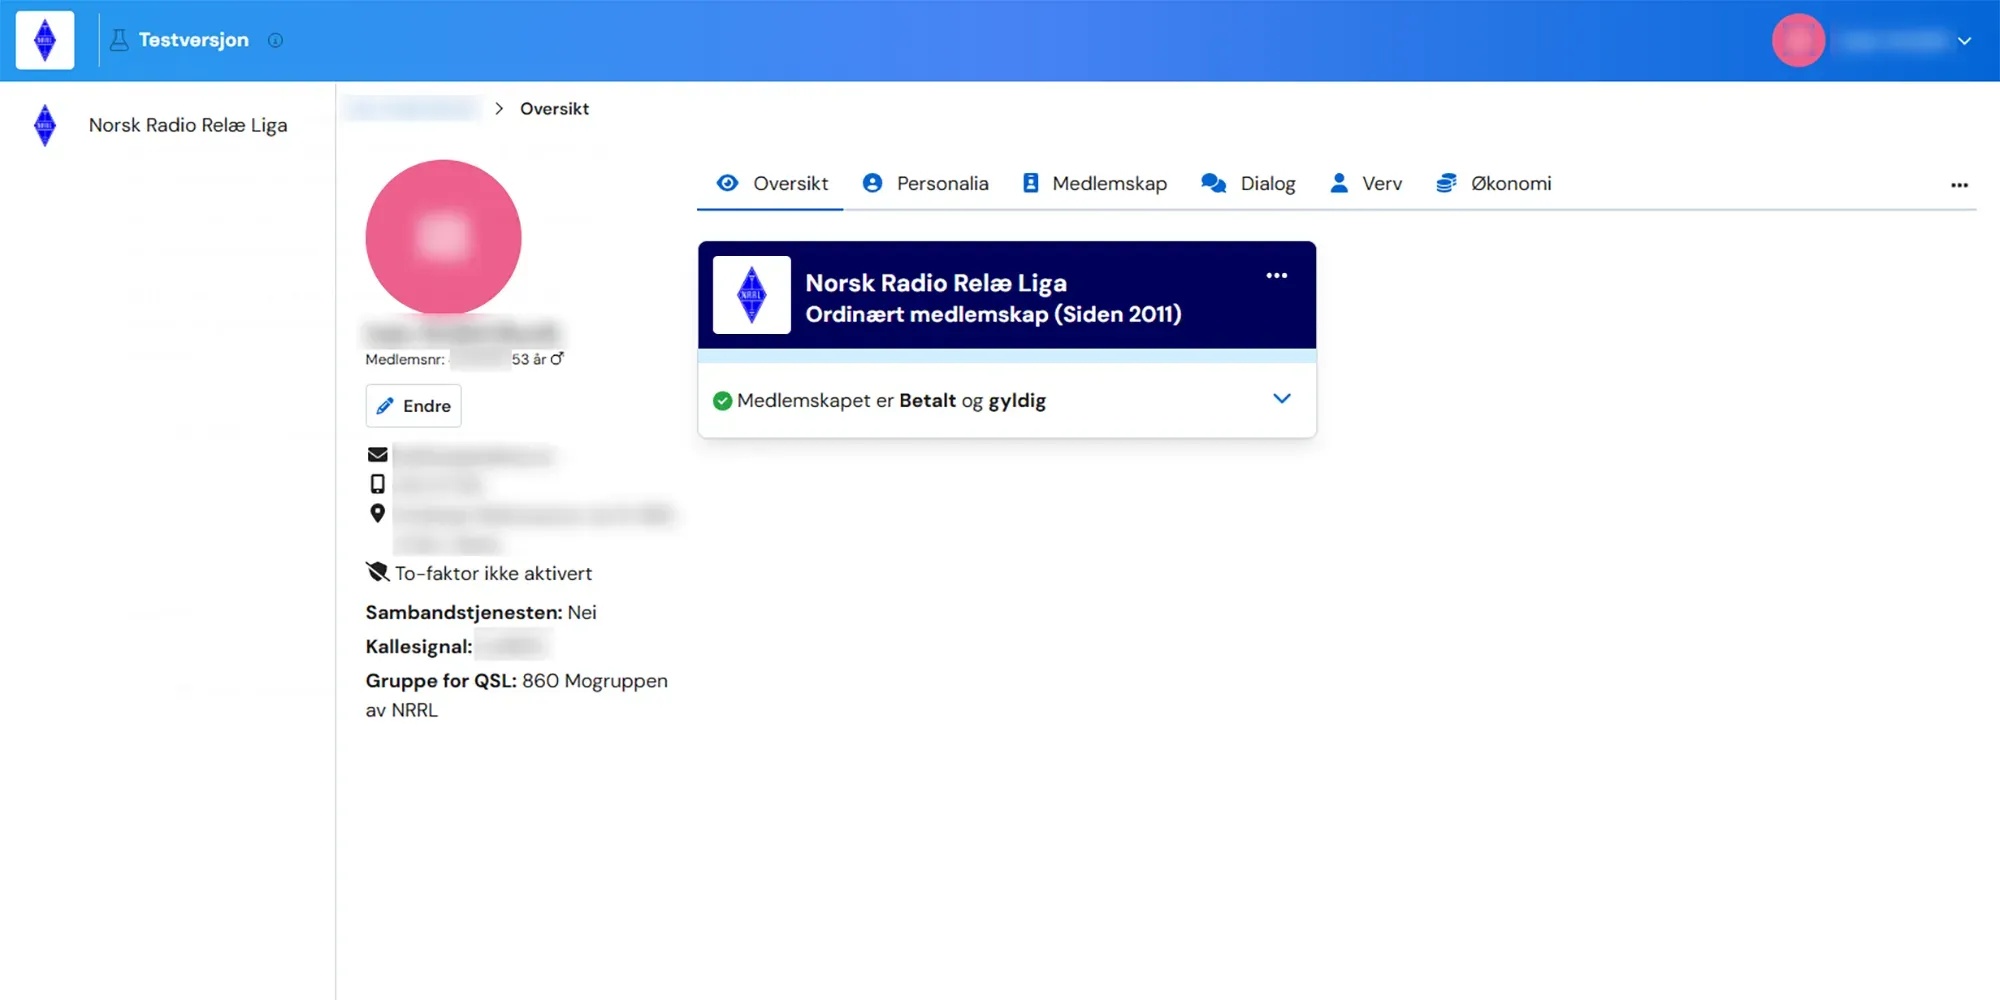Click the green checkmark status icon
The width and height of the screenshot is (2000, 1000).
tap(722, 401)
